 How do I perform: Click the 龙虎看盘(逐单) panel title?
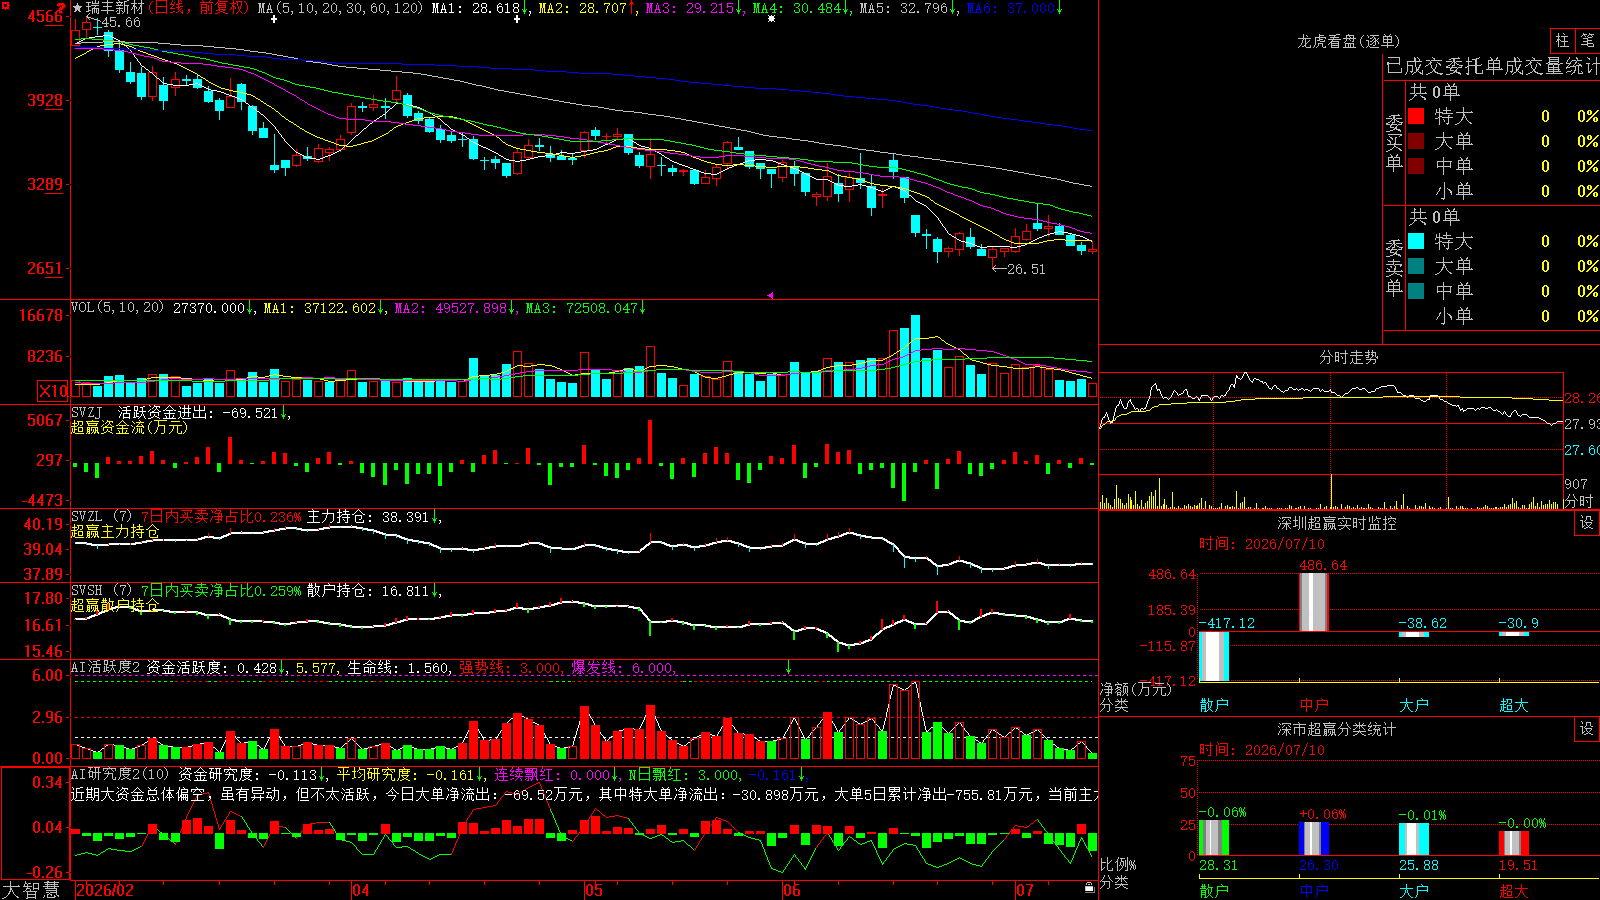tap(1349, 41)
